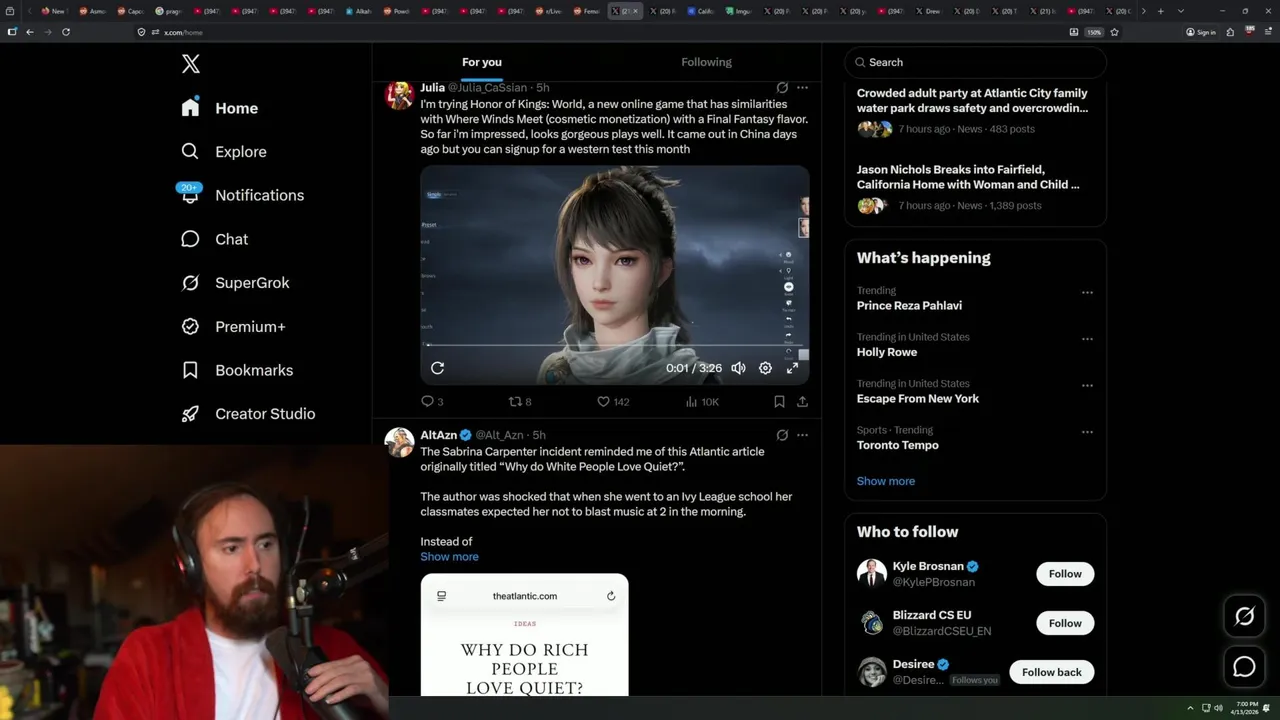Open options for Toronto Tempo trend
The height and width of the screenshot is (720, 1280).
1087,432
